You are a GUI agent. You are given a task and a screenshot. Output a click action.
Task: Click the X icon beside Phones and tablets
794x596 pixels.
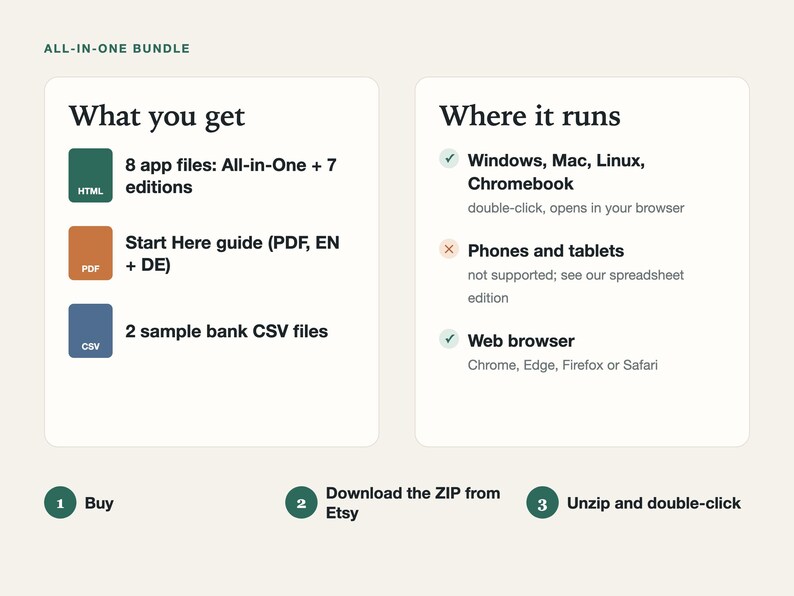[449, 249]
